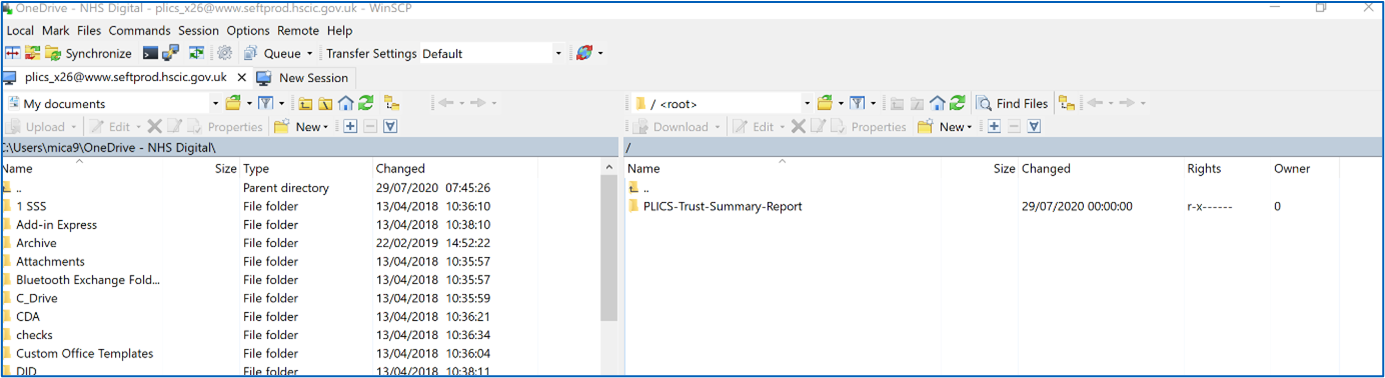Screen dimensions: 1385x378
Task: Click the Compare Directories icon in main toolbar
Action: click(13, 53)
